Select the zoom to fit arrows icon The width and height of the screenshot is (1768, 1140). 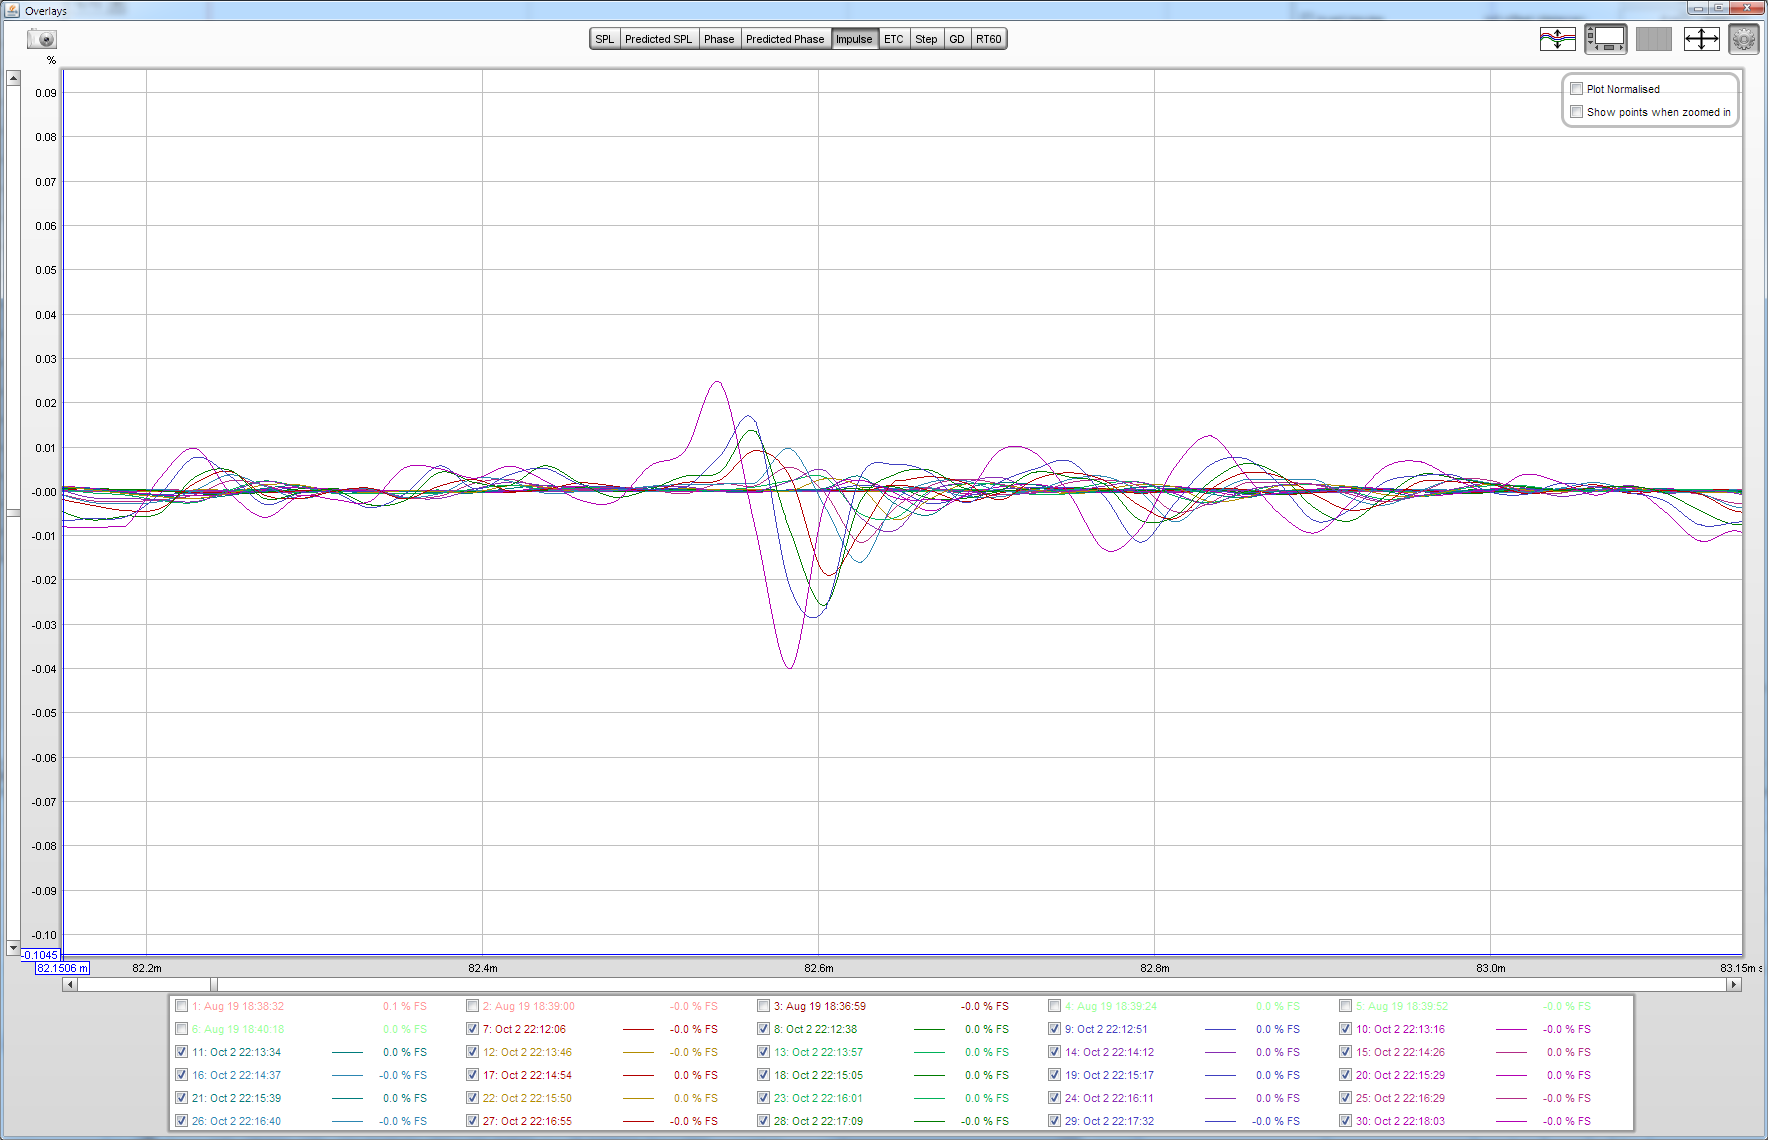click(x=1701, y=39)
